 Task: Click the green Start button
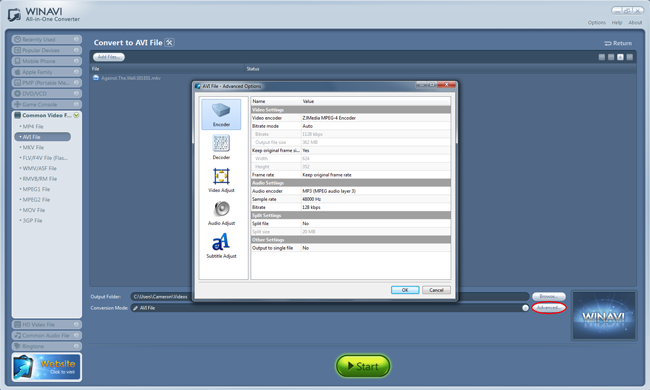363,366
